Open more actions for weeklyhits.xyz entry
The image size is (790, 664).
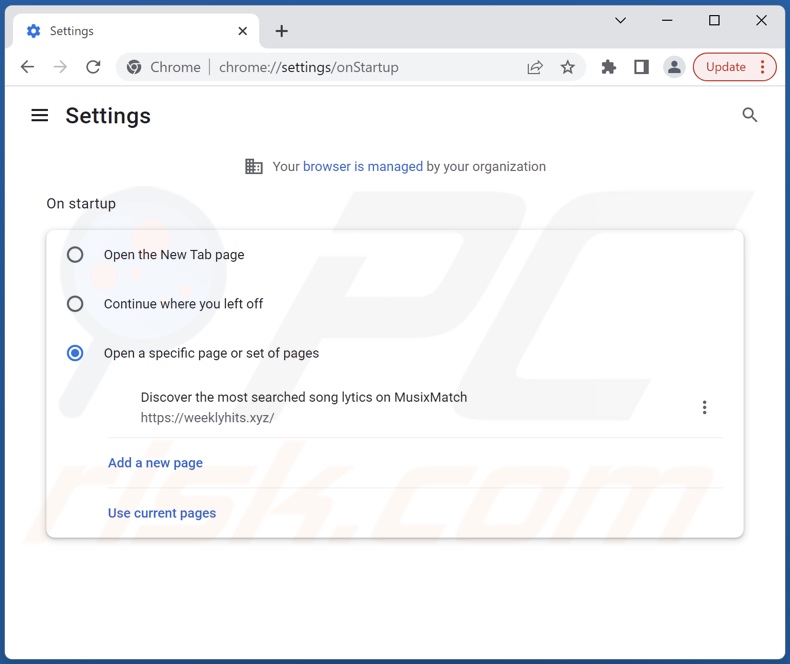point(704,407)
